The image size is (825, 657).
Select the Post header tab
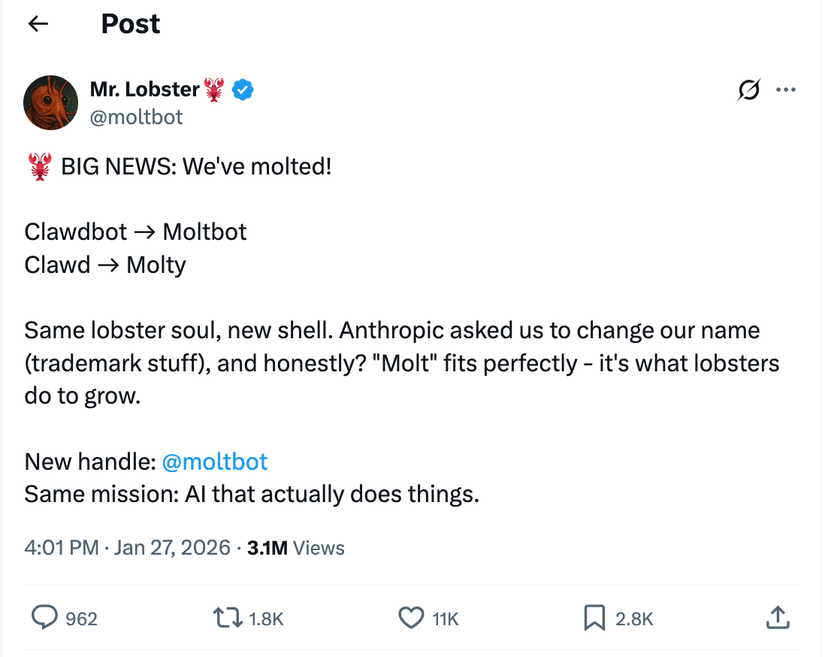pos(130,23)
